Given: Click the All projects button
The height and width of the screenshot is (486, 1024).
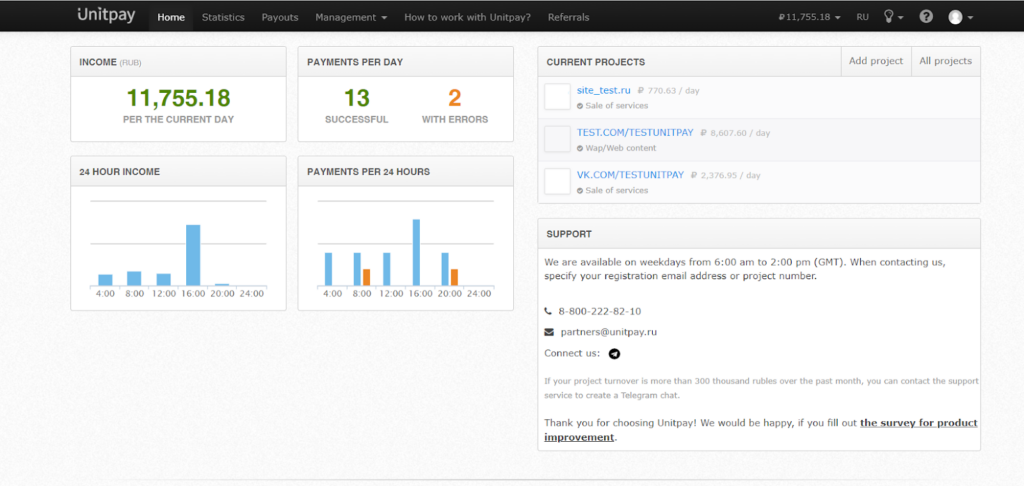Looking at the screenshot, I should click(945, 61).
